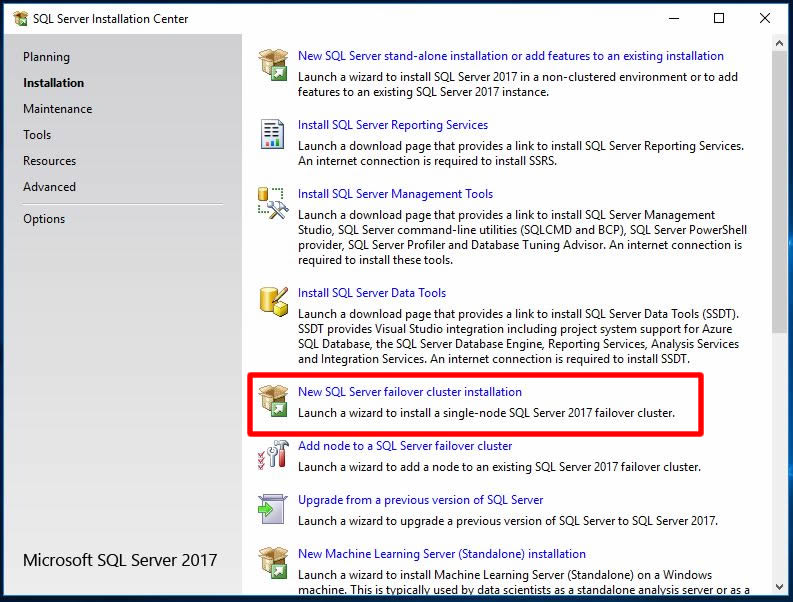Screen dimensions: 793x602
Task: Click the stand-alone installation box icon
Action: click(x=273, y=64)
